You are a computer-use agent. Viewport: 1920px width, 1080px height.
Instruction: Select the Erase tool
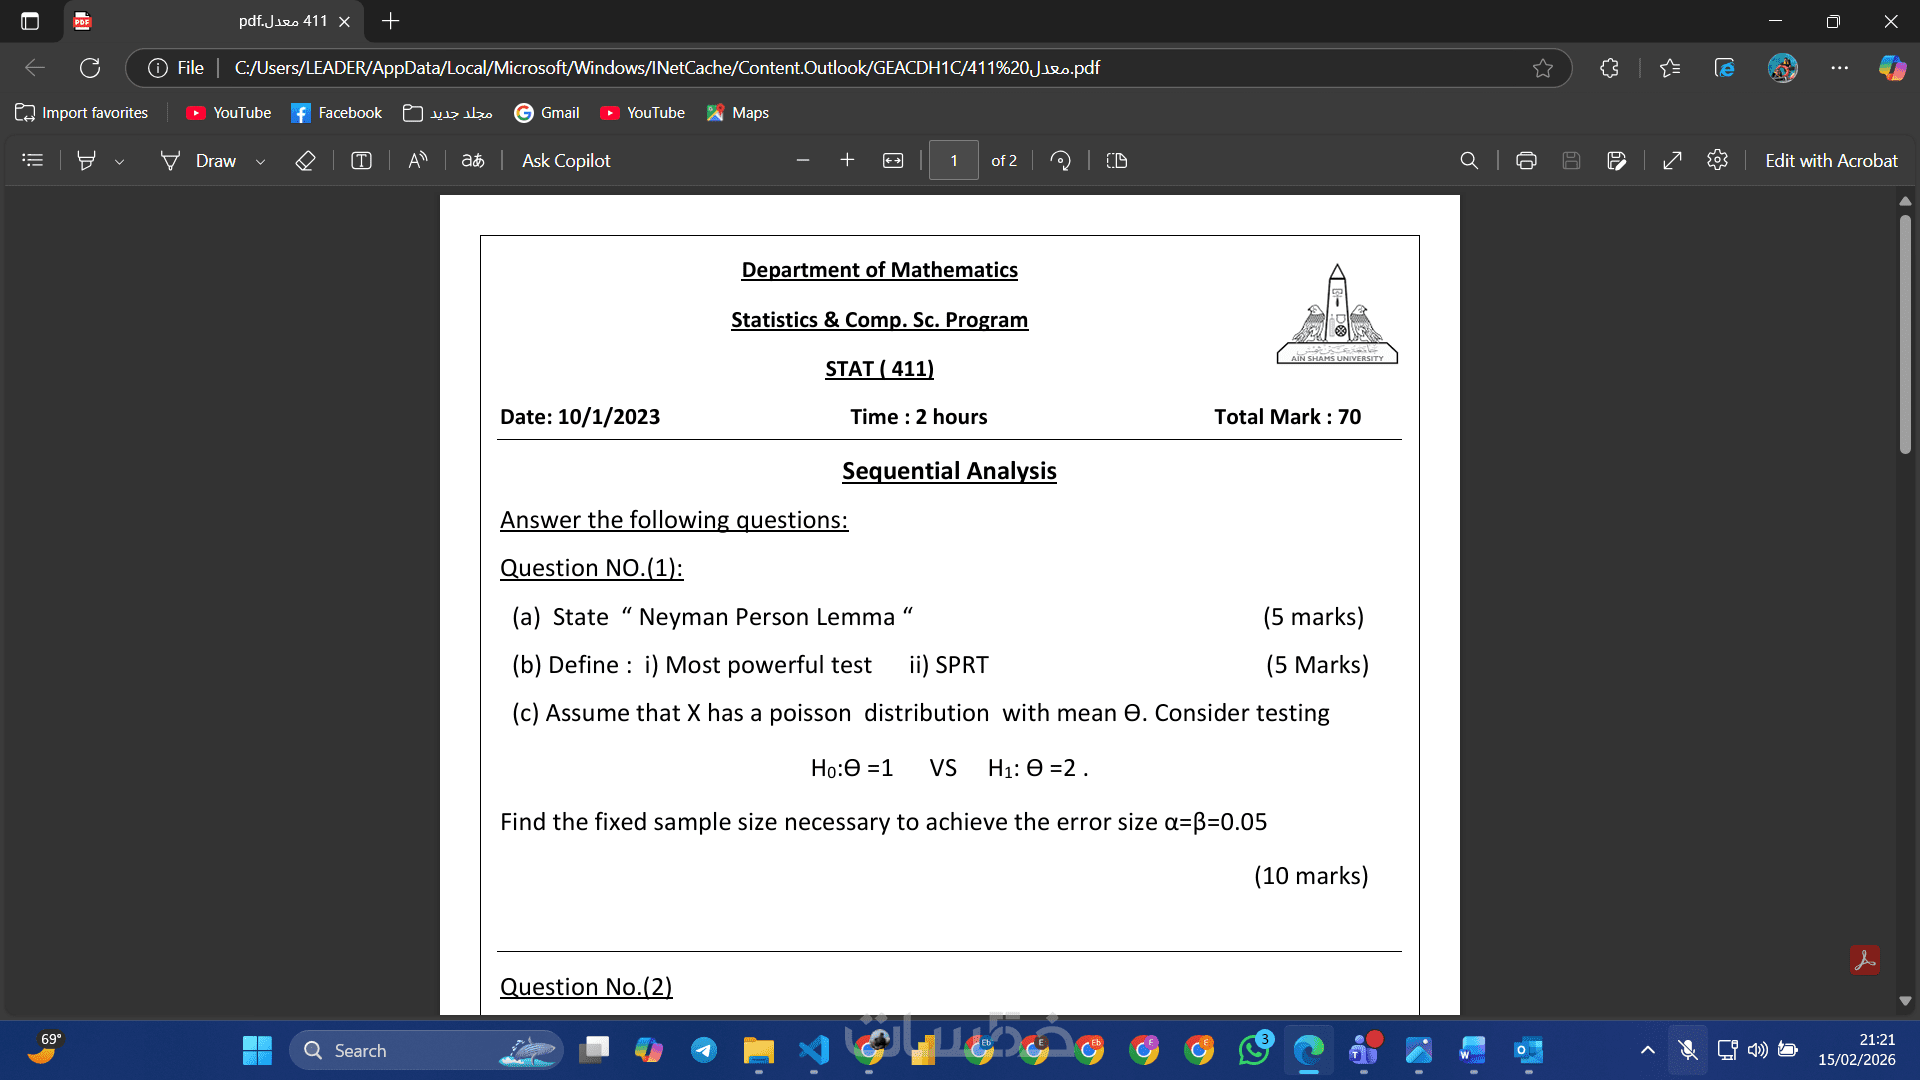[305, 160]
